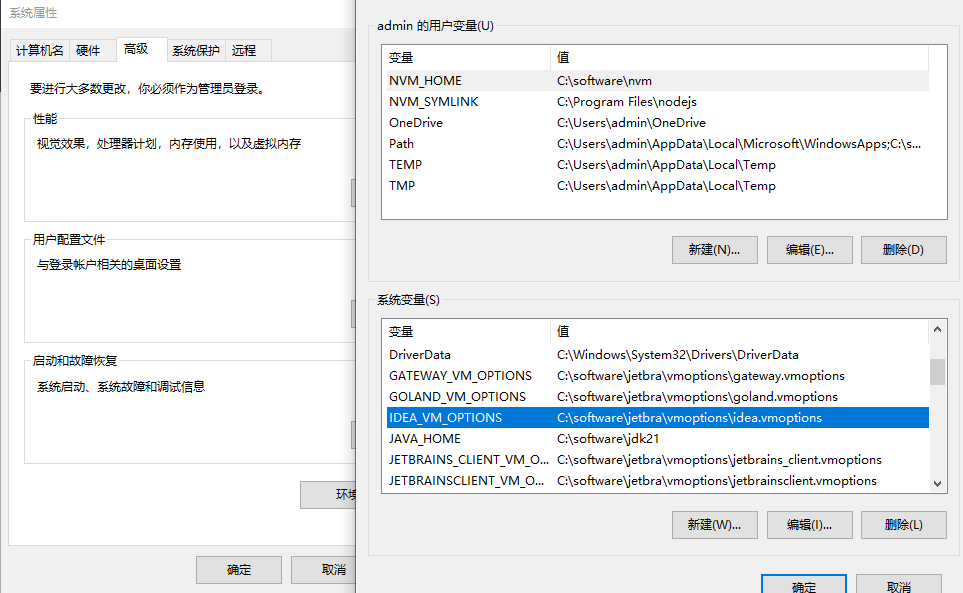Image resolution: width=963 pixels, height=593 pixels.
Task: Select the user Path variable row
Action: click(x=401, y=144)
